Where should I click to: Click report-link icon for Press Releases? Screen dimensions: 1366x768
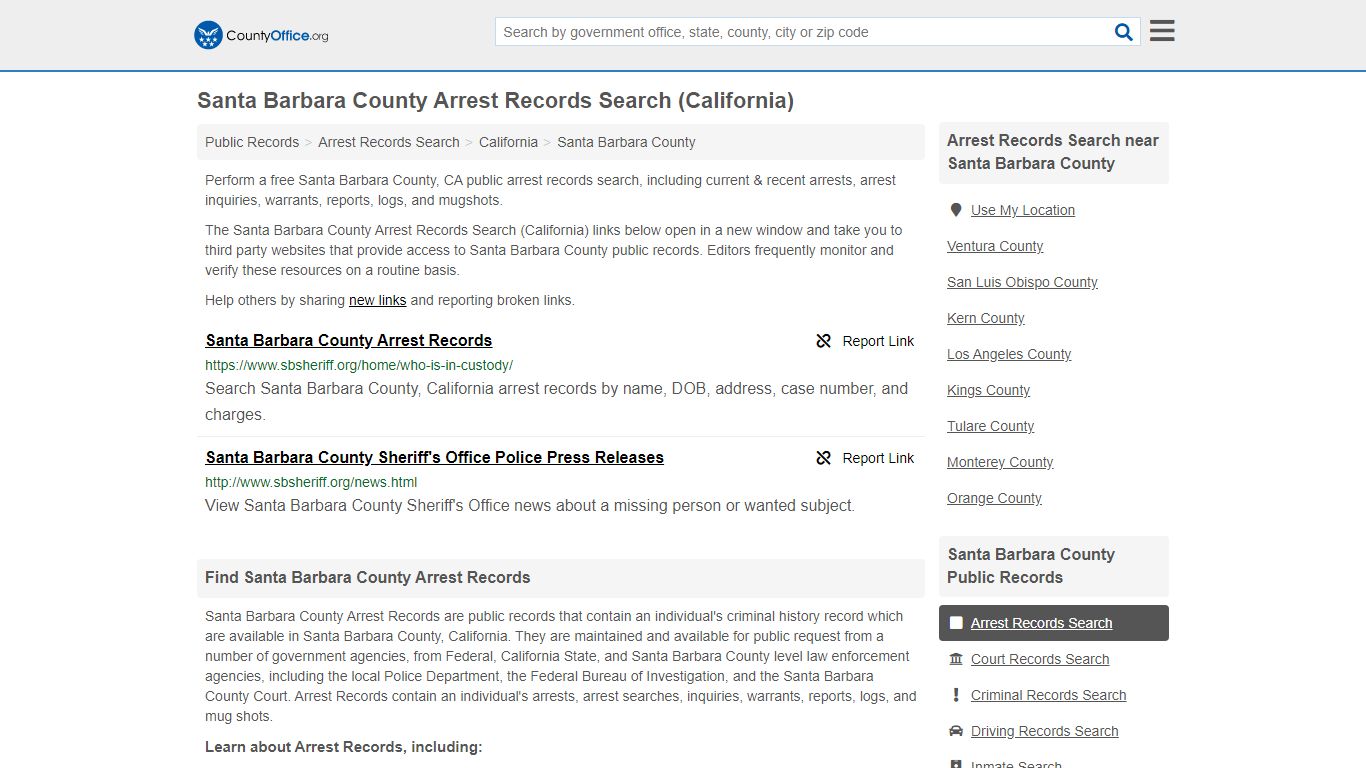click(x=824, y=458)
